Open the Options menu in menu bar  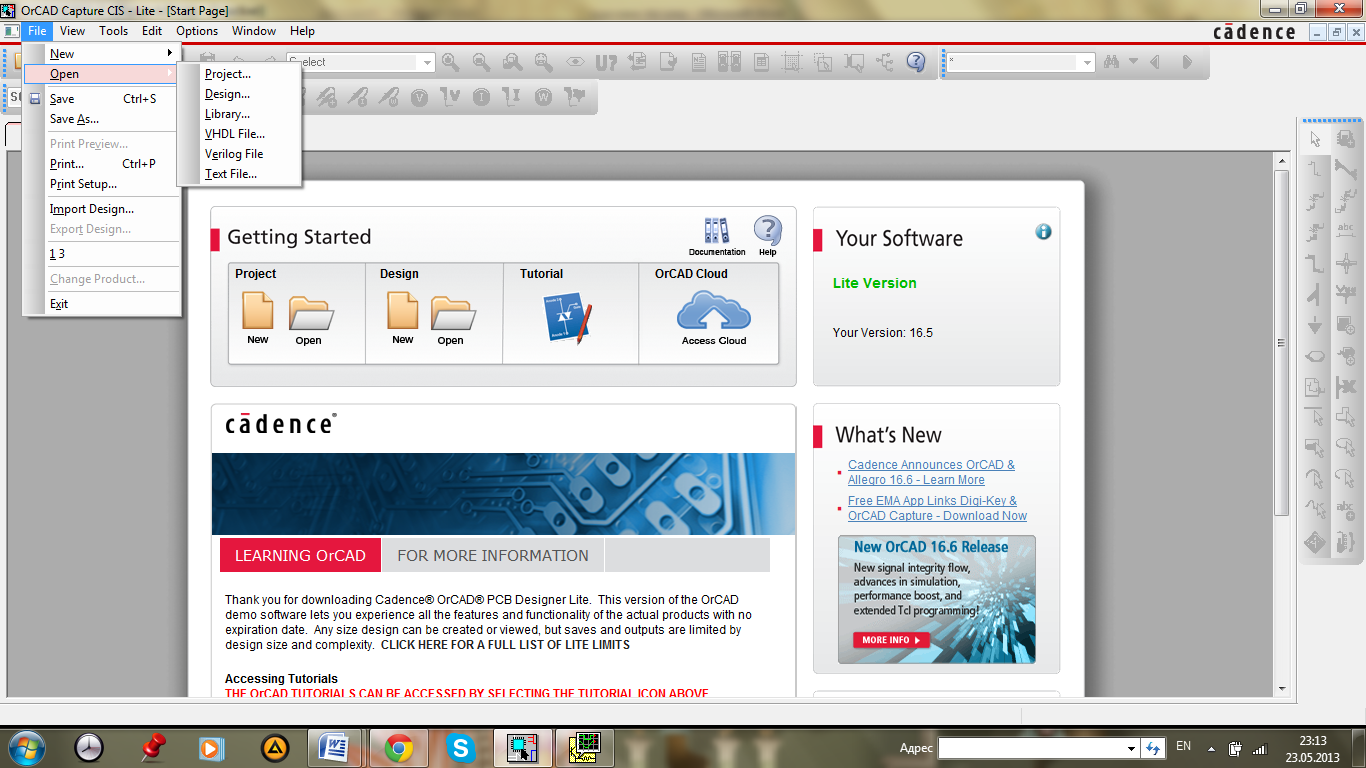197,31
